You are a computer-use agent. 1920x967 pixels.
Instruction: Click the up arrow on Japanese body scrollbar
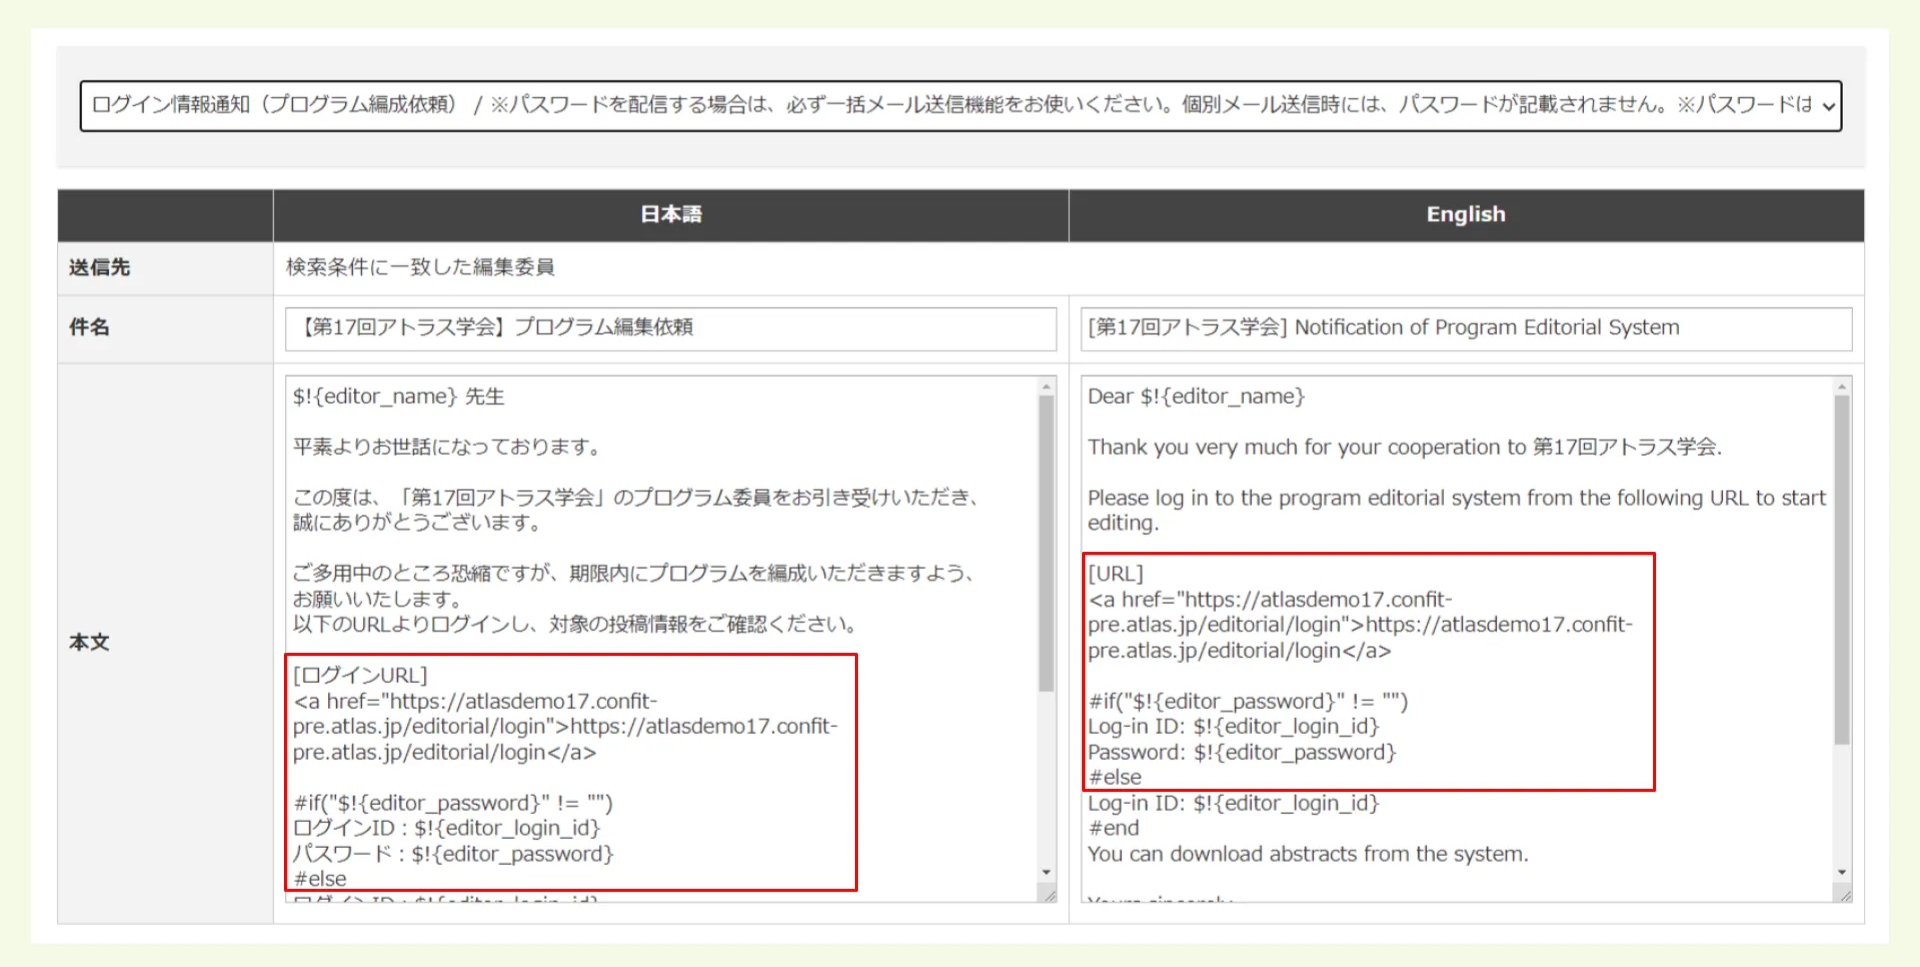[x=1046, y=385]
